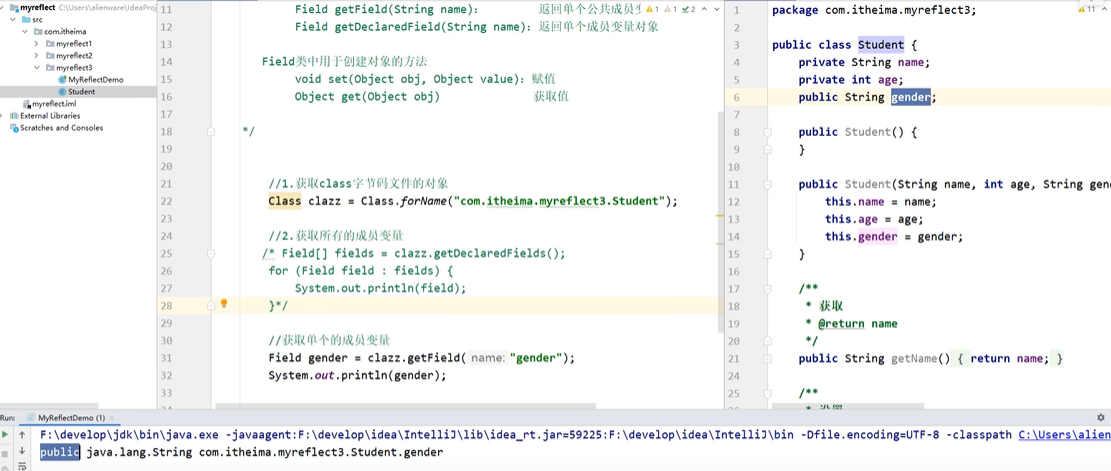Expand the myreflect1 package
This screenshot has width=1111, height=471.
[37, 44]
